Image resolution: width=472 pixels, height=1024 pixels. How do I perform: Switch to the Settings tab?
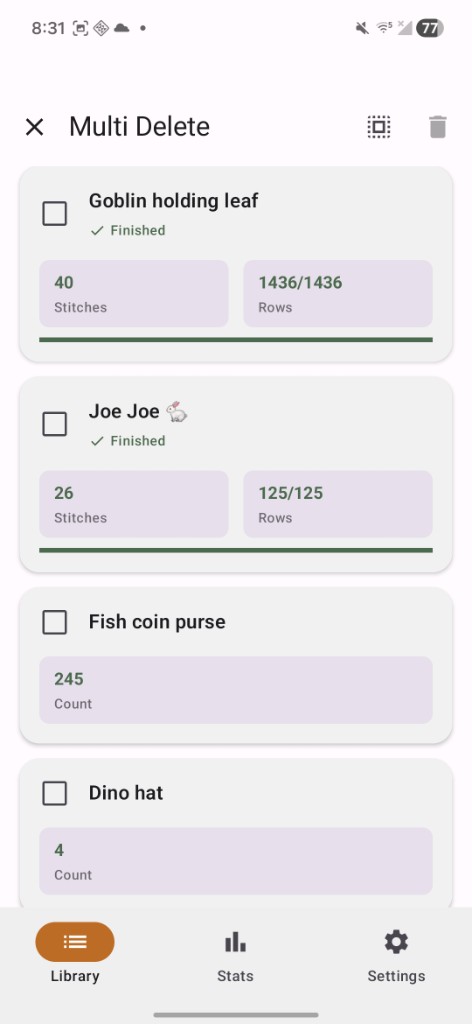click(x=396, y=953)
